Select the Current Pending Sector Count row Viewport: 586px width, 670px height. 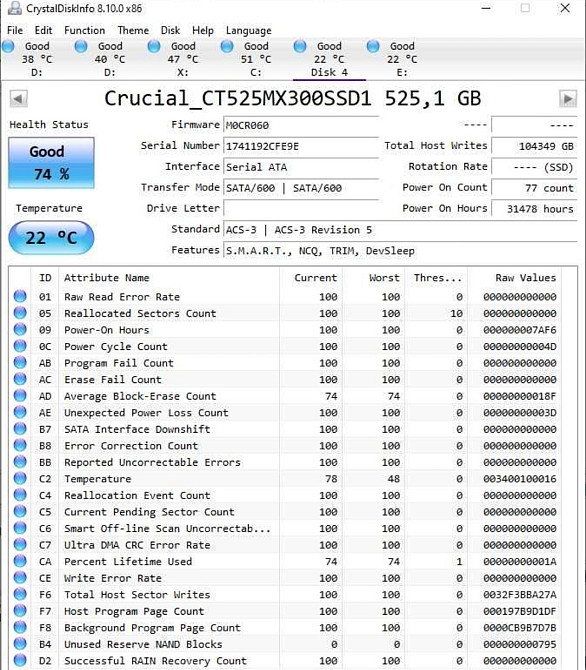coord(285,512)
